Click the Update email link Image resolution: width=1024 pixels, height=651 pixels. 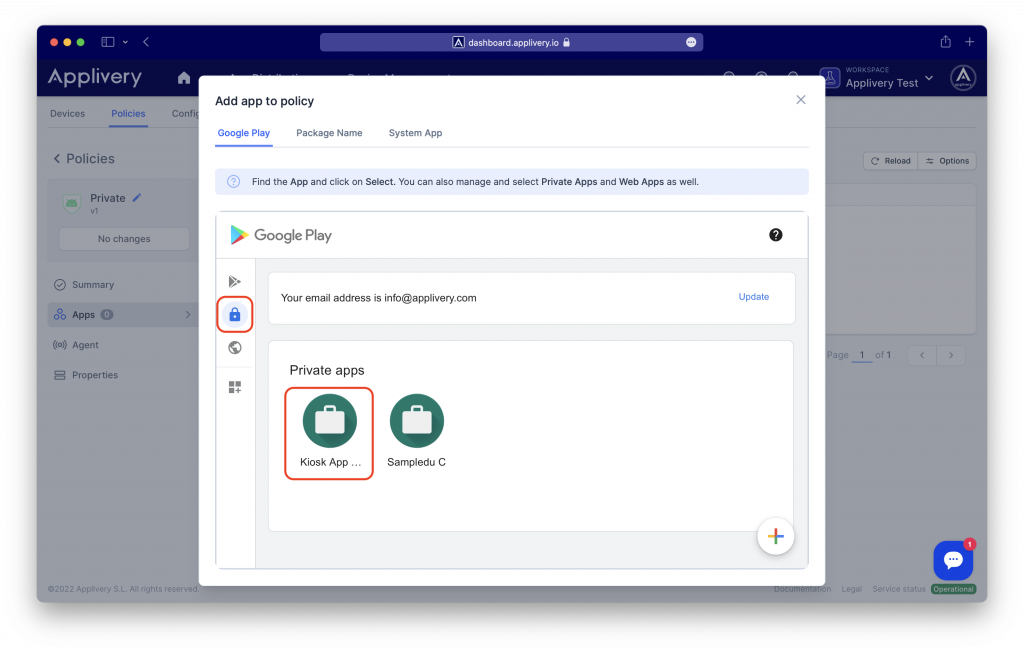coord(754,296)
